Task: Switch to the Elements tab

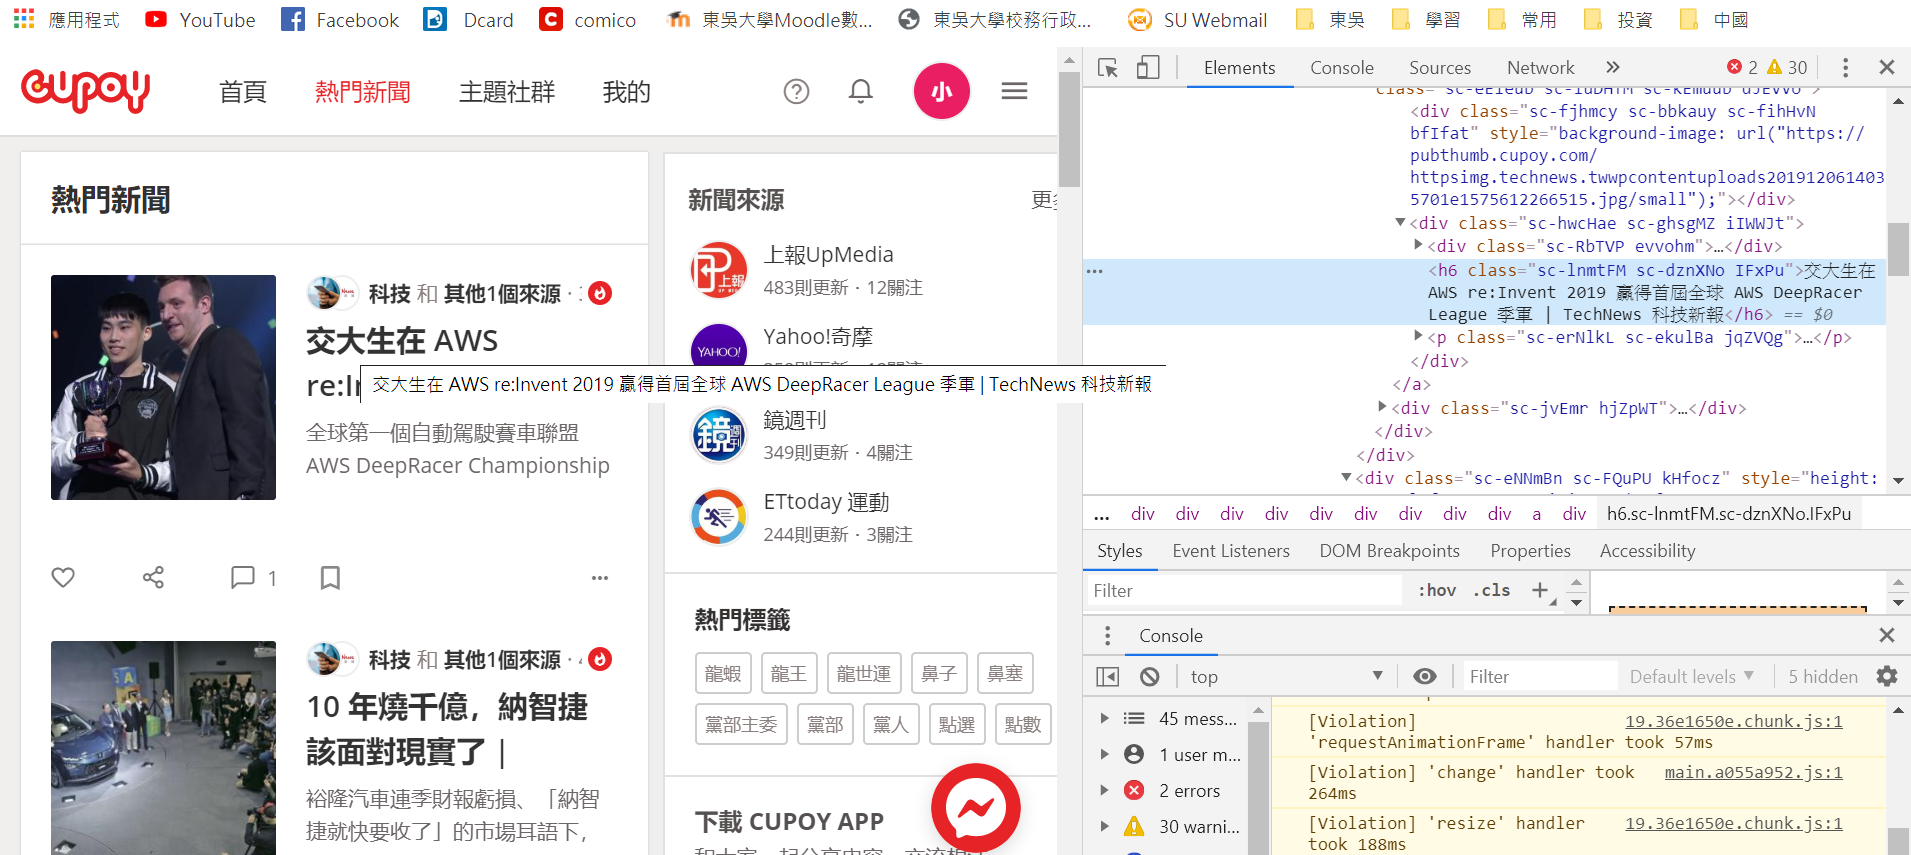Action: tap(1239, 67)
